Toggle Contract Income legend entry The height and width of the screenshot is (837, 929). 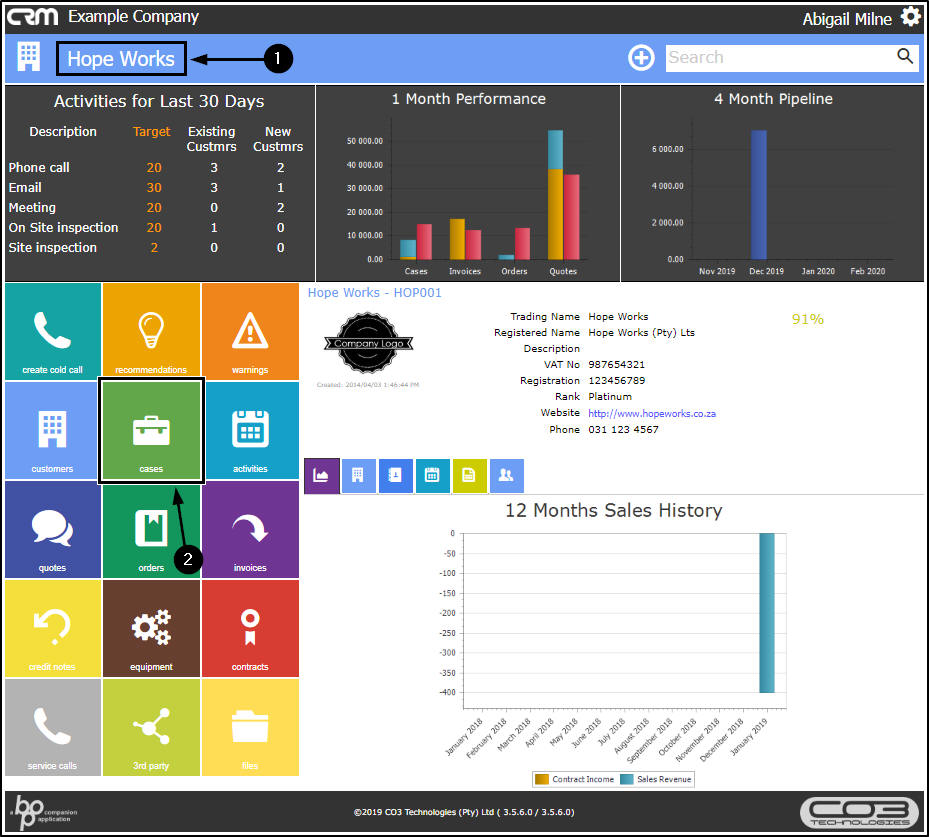coord(575,779)
